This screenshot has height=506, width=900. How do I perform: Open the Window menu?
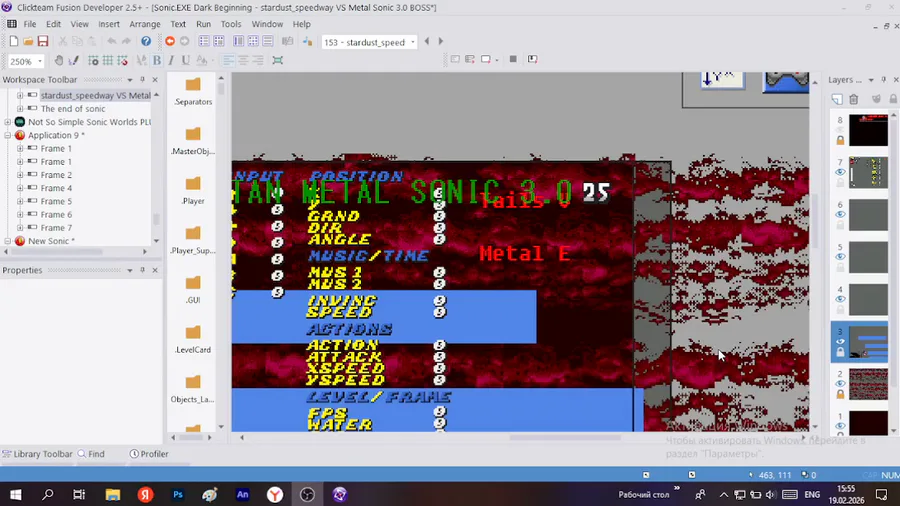click(267, 24)
